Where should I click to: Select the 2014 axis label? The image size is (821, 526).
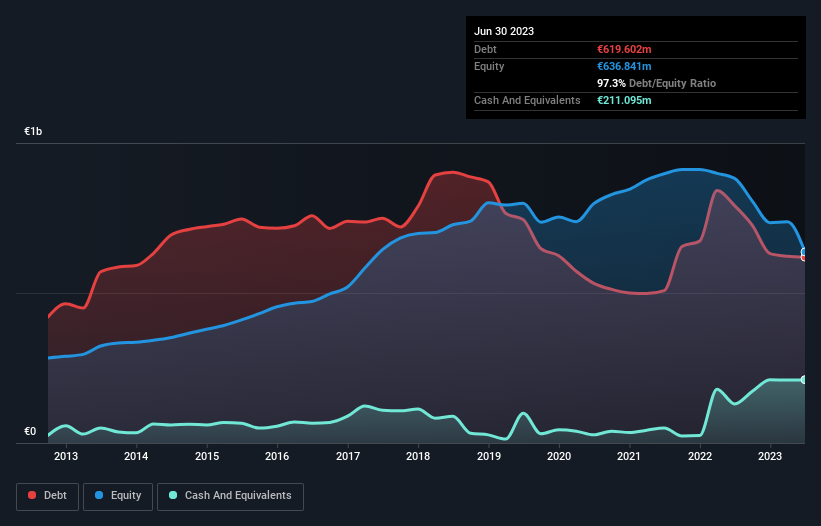[136, 456]
